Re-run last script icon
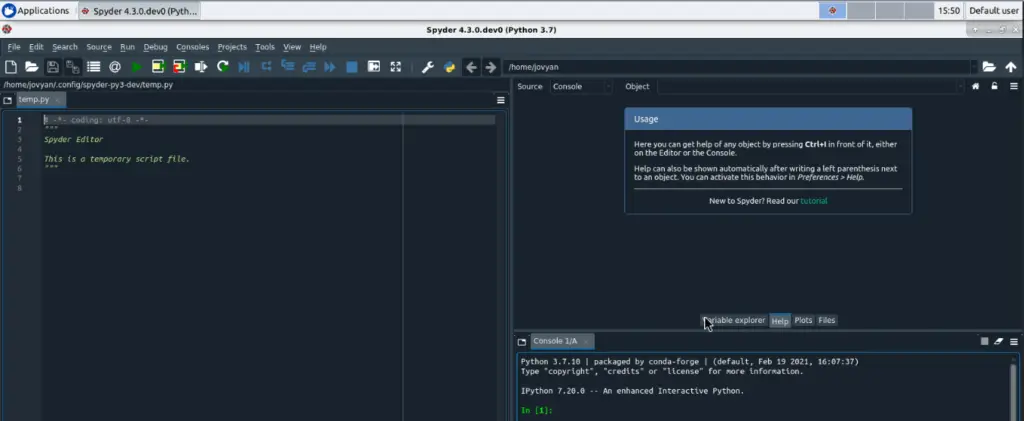 coord(223,67)
